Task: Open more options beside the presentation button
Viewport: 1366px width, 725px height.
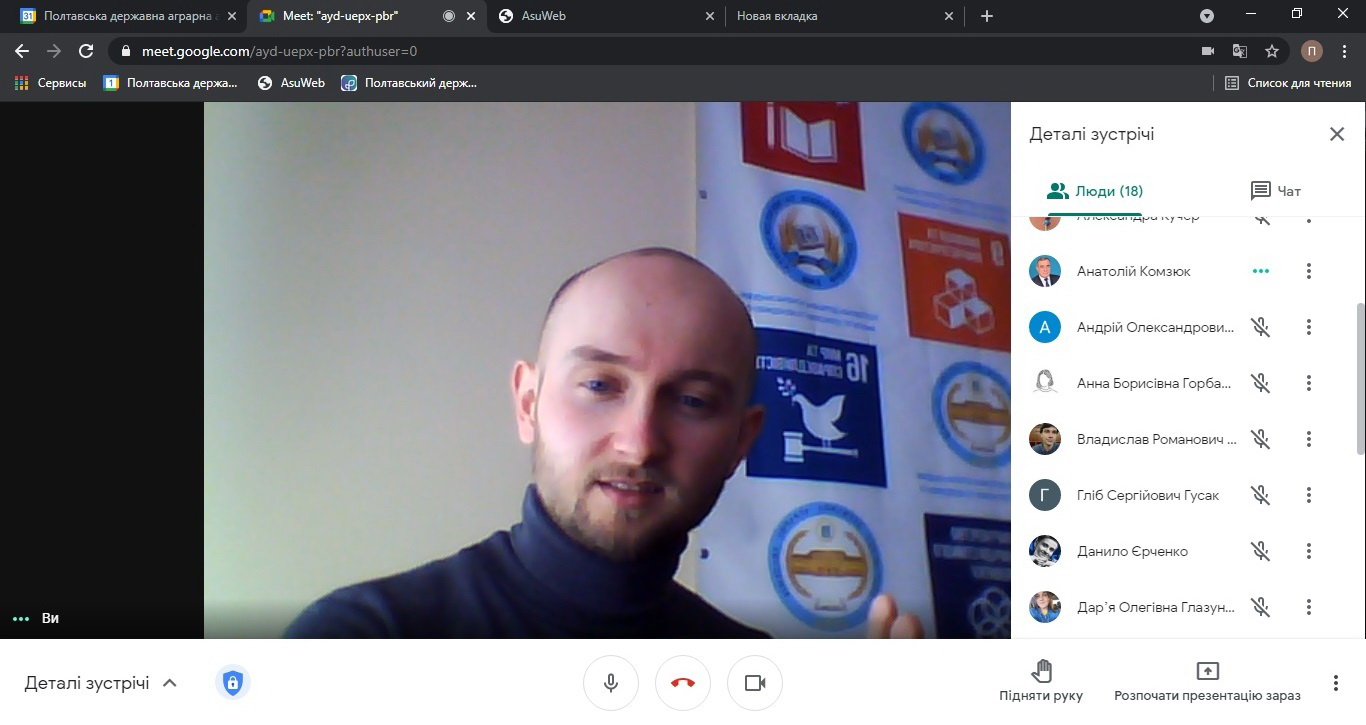Action: 1336,683
